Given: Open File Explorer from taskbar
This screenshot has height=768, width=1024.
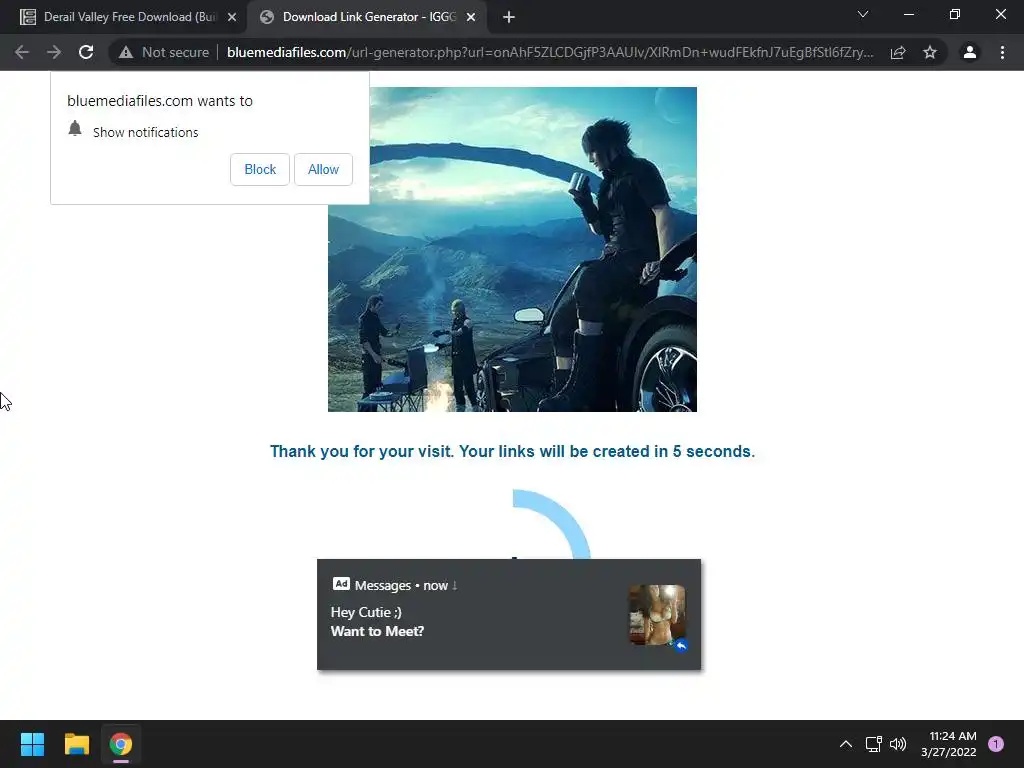Looking at the screenshot, I should [x=76, y=744].
